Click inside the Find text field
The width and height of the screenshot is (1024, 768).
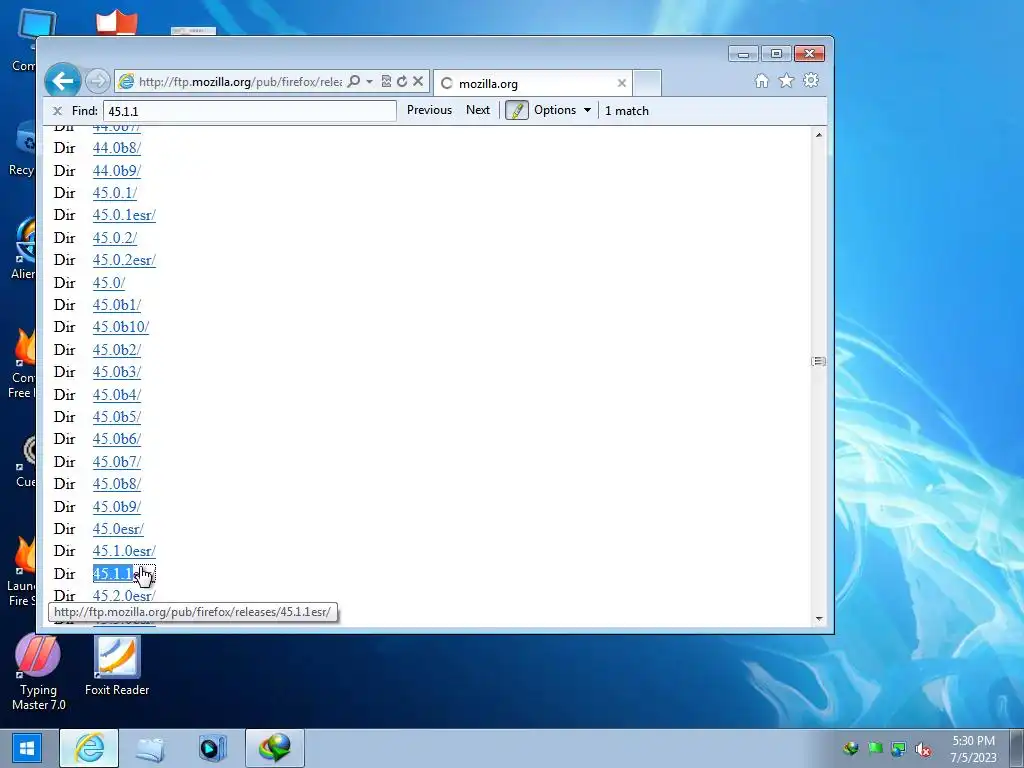tap(249, 111)
